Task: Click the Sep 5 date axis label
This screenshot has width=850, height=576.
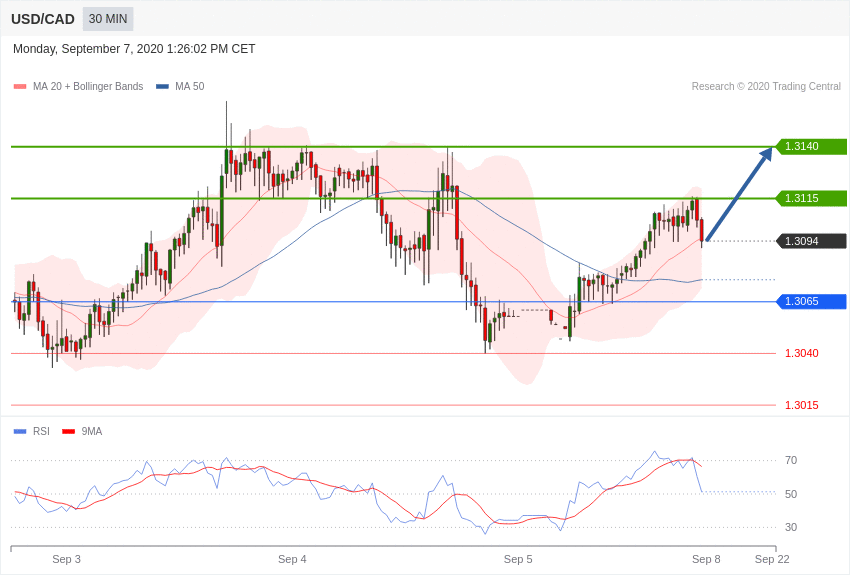Action: 518,559
